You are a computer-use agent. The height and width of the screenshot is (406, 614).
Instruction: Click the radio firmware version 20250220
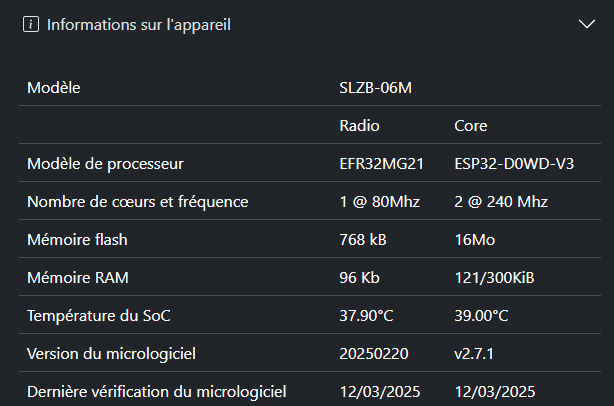click(374, 354)
